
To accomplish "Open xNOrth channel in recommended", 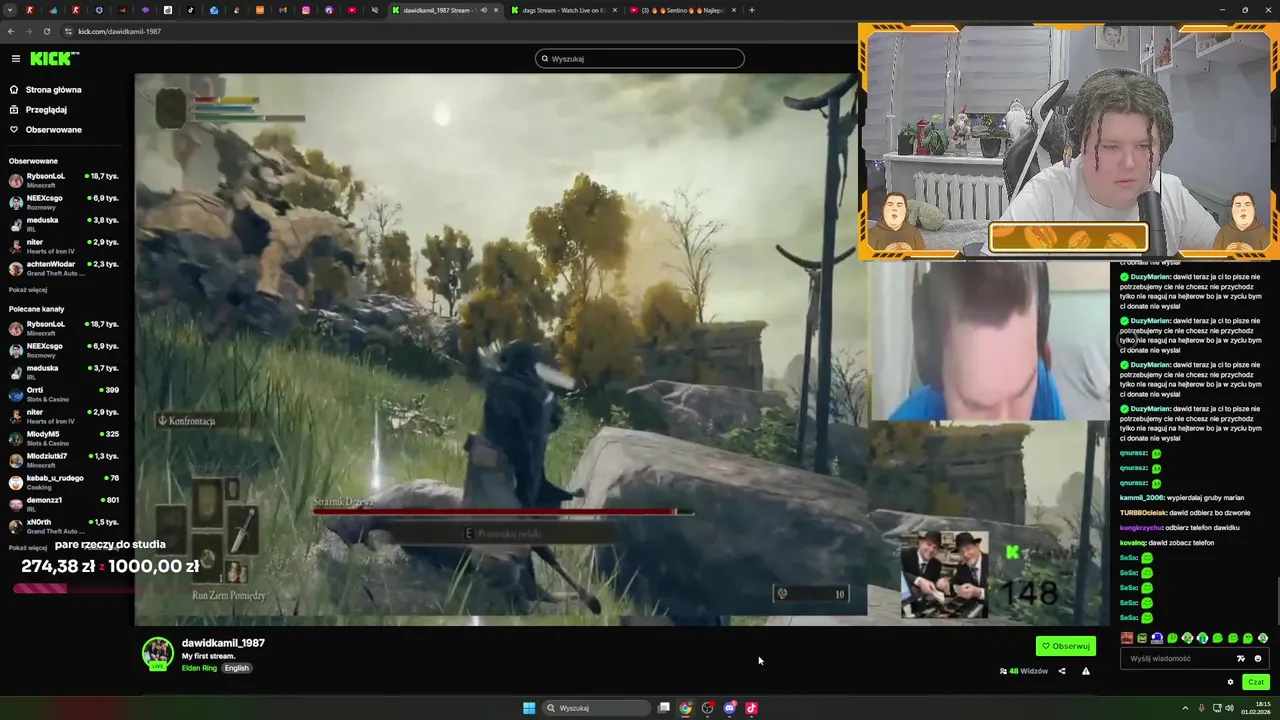I will [64, 526].
